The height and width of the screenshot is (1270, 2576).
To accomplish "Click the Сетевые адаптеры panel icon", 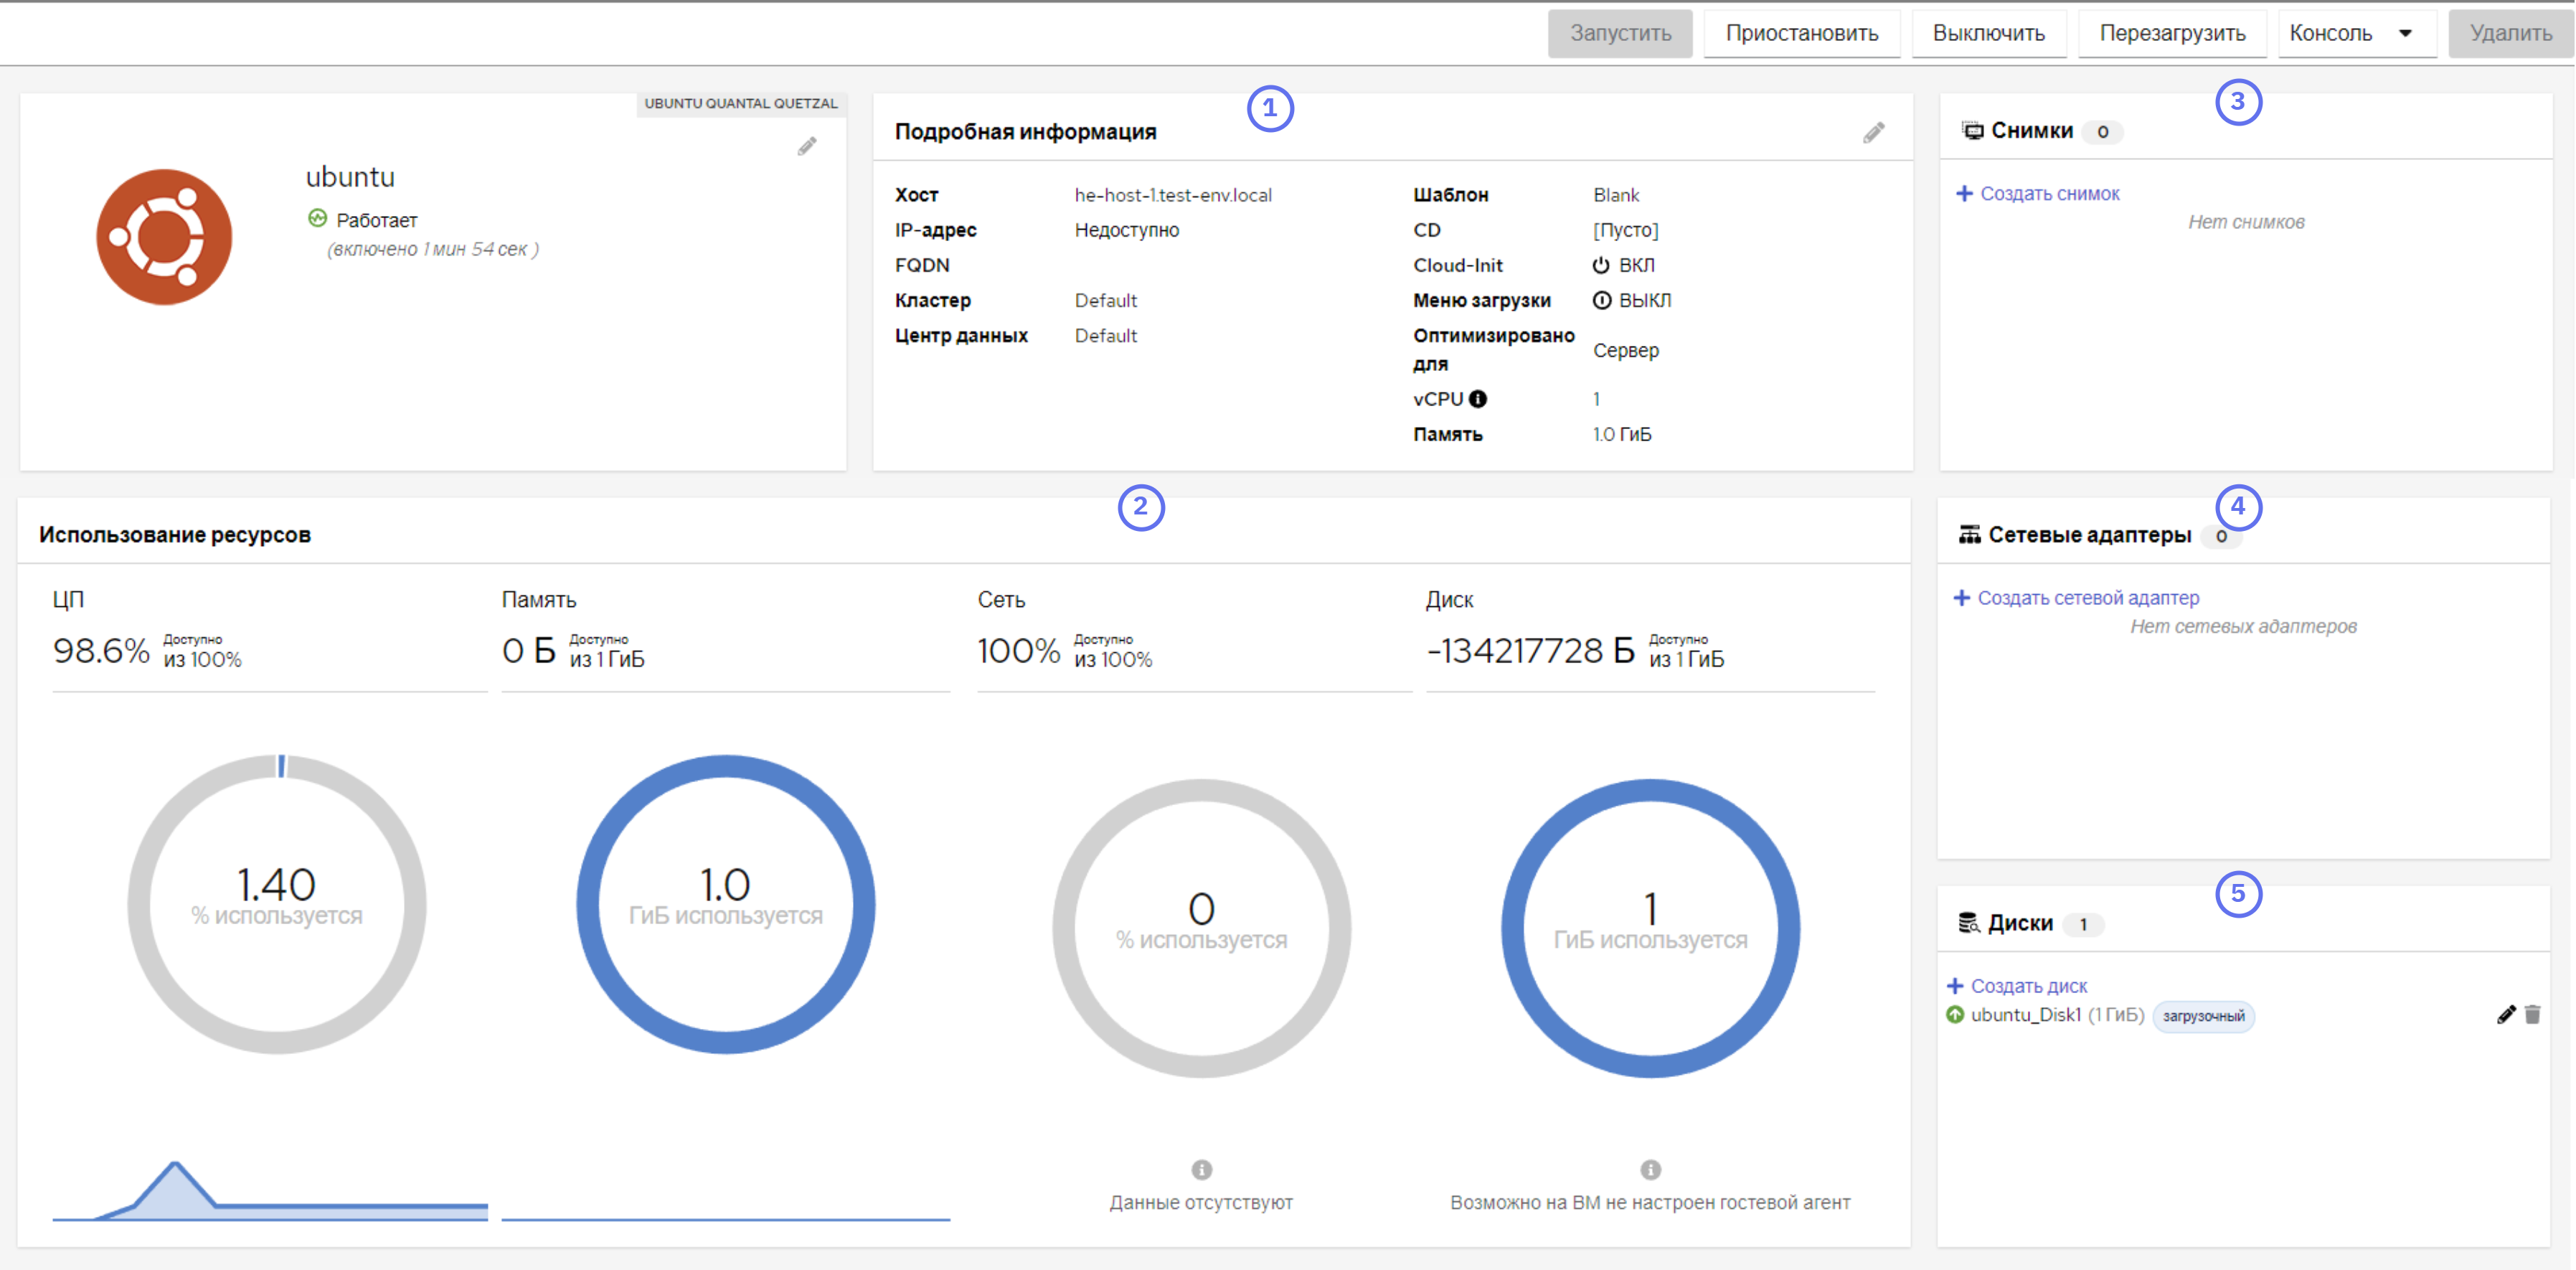I will pyautogui.click(x=1969, y=535).
